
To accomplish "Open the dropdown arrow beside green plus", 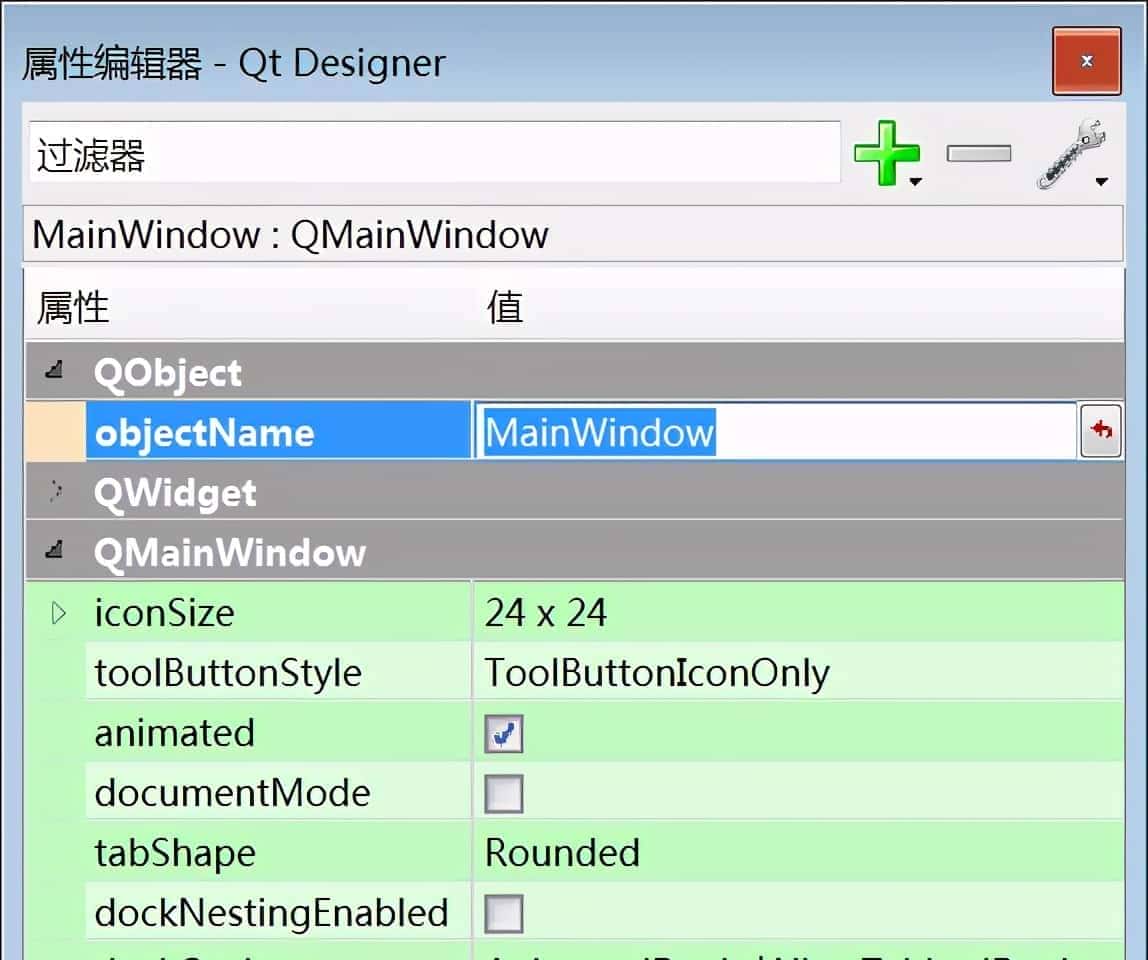I will (914, 180).
